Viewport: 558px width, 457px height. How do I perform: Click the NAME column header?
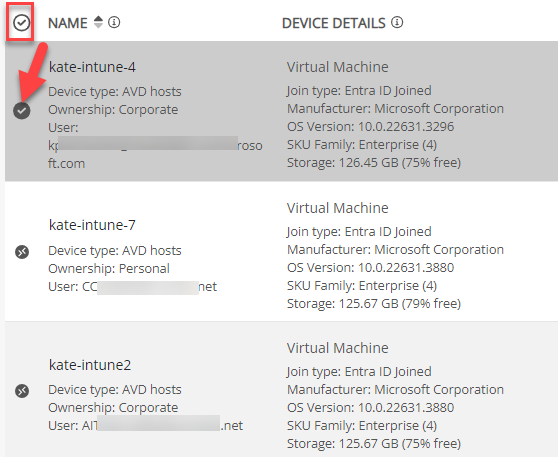pyautogui.click(x=68, y=23)
